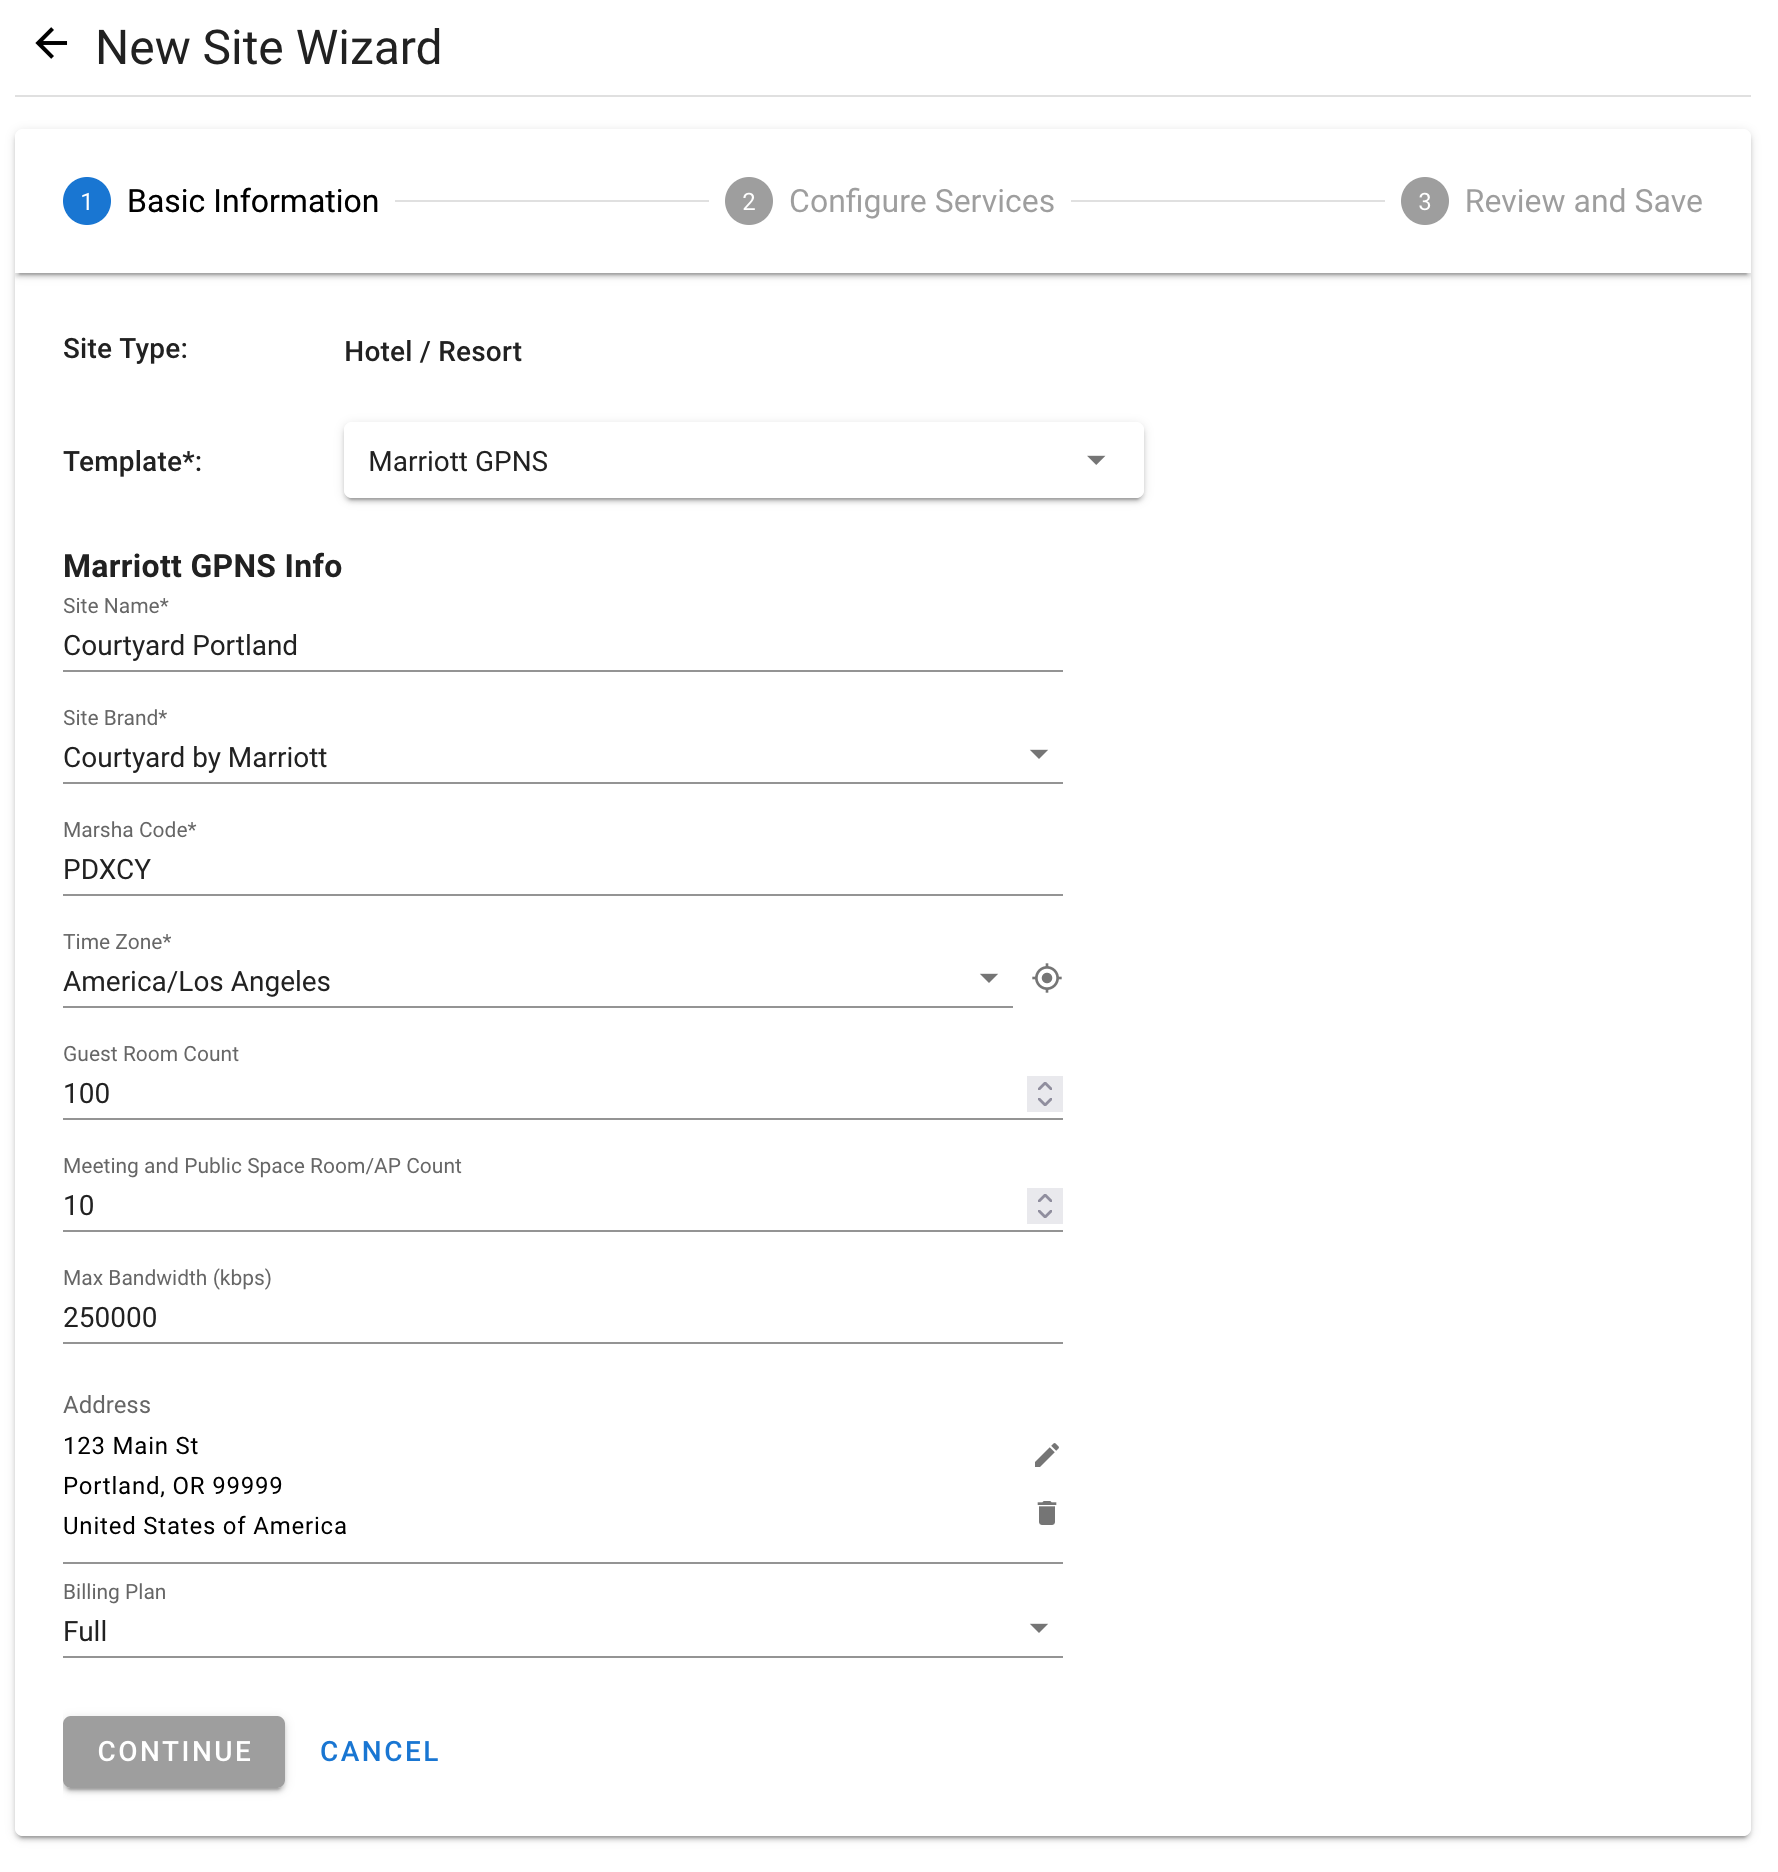The image size is (1778, 1872).
Task: Decrease Meeting Room/AP Count with stepper
Action: tap(1044, 1214)
